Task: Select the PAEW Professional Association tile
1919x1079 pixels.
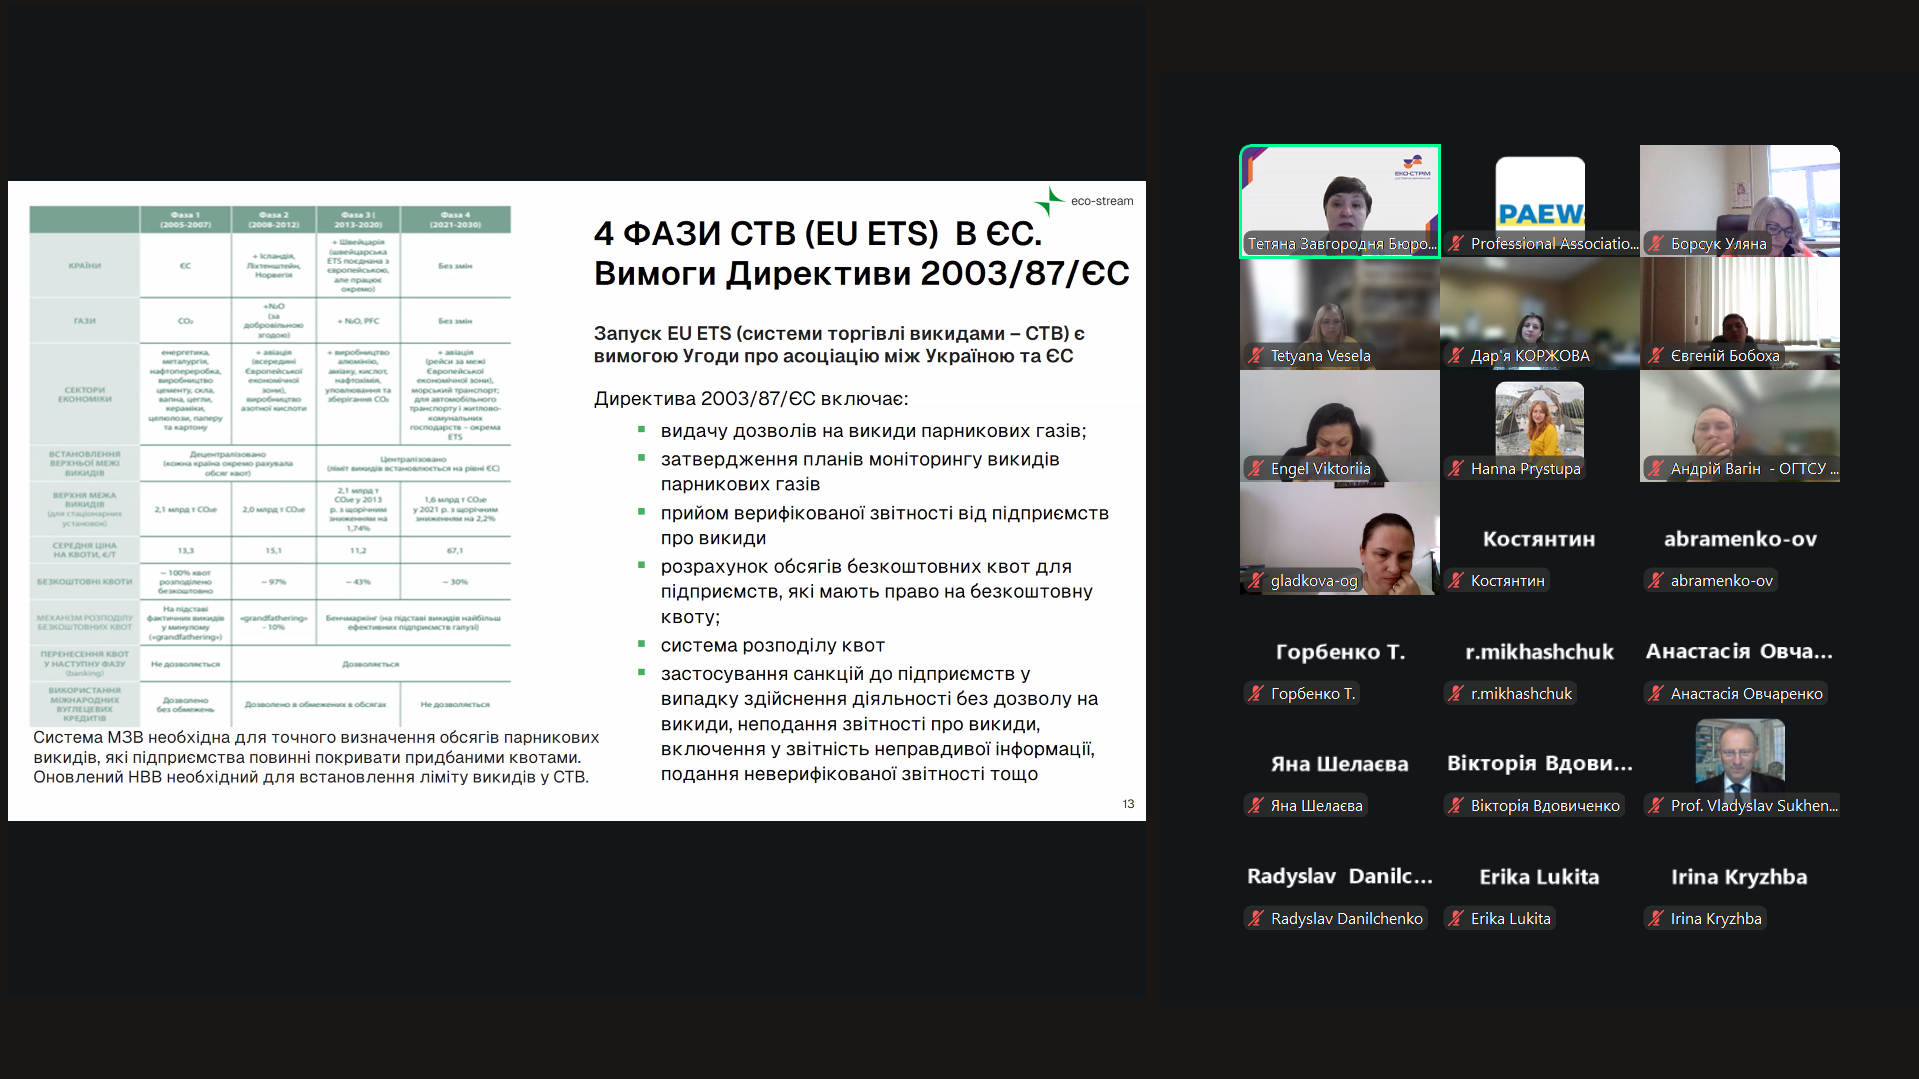Action: tap(1539, 200)
